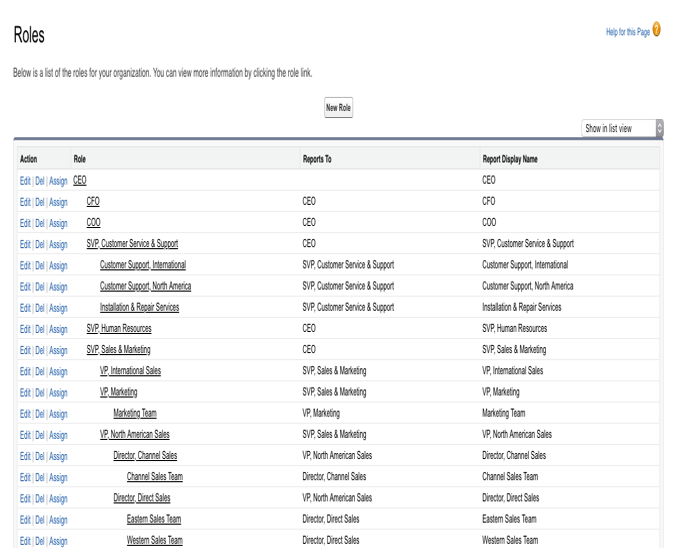Viewport: 673px width, 558px height.
Task: Open SVP, Sales & Marketing role link
Action: [118, 350]
